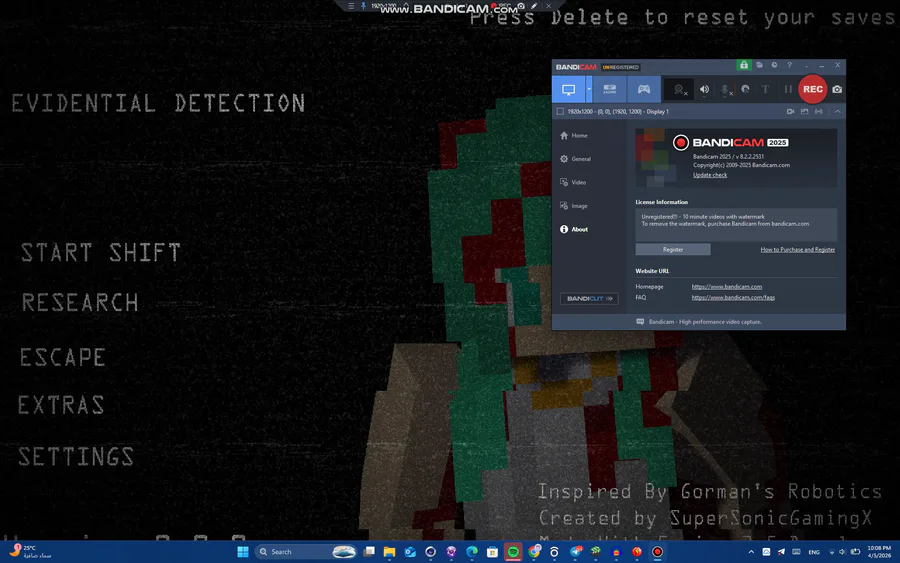Click the BANDICUT button
Viewport: 900px width, 563px height.
[x=589, y=298]
